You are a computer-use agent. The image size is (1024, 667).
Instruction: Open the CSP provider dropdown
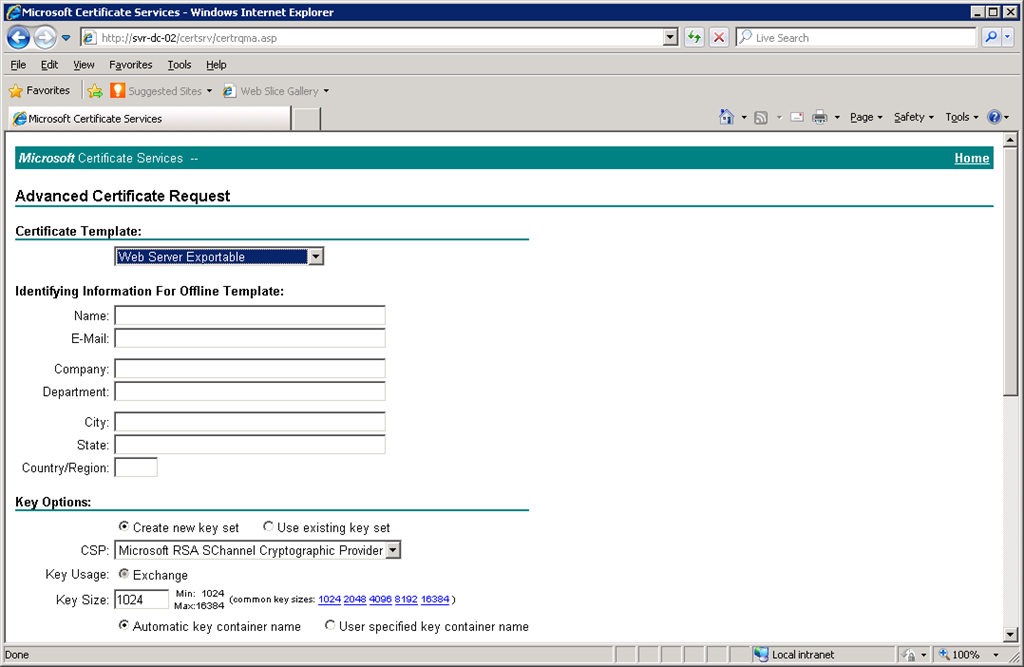coord(257,551)
